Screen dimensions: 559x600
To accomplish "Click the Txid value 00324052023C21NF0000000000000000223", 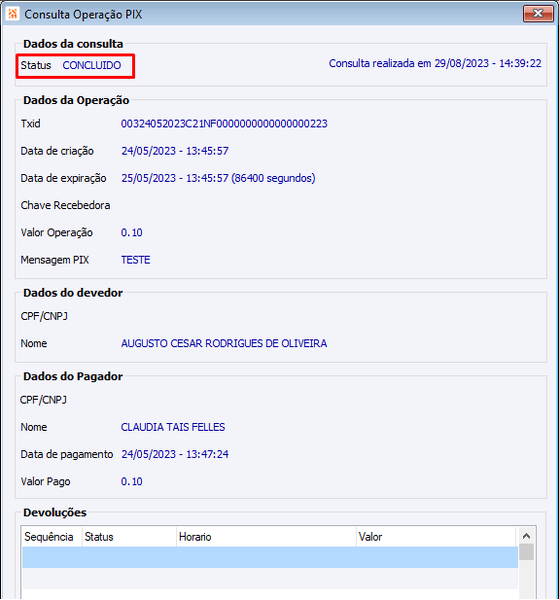I will point(224,124).
